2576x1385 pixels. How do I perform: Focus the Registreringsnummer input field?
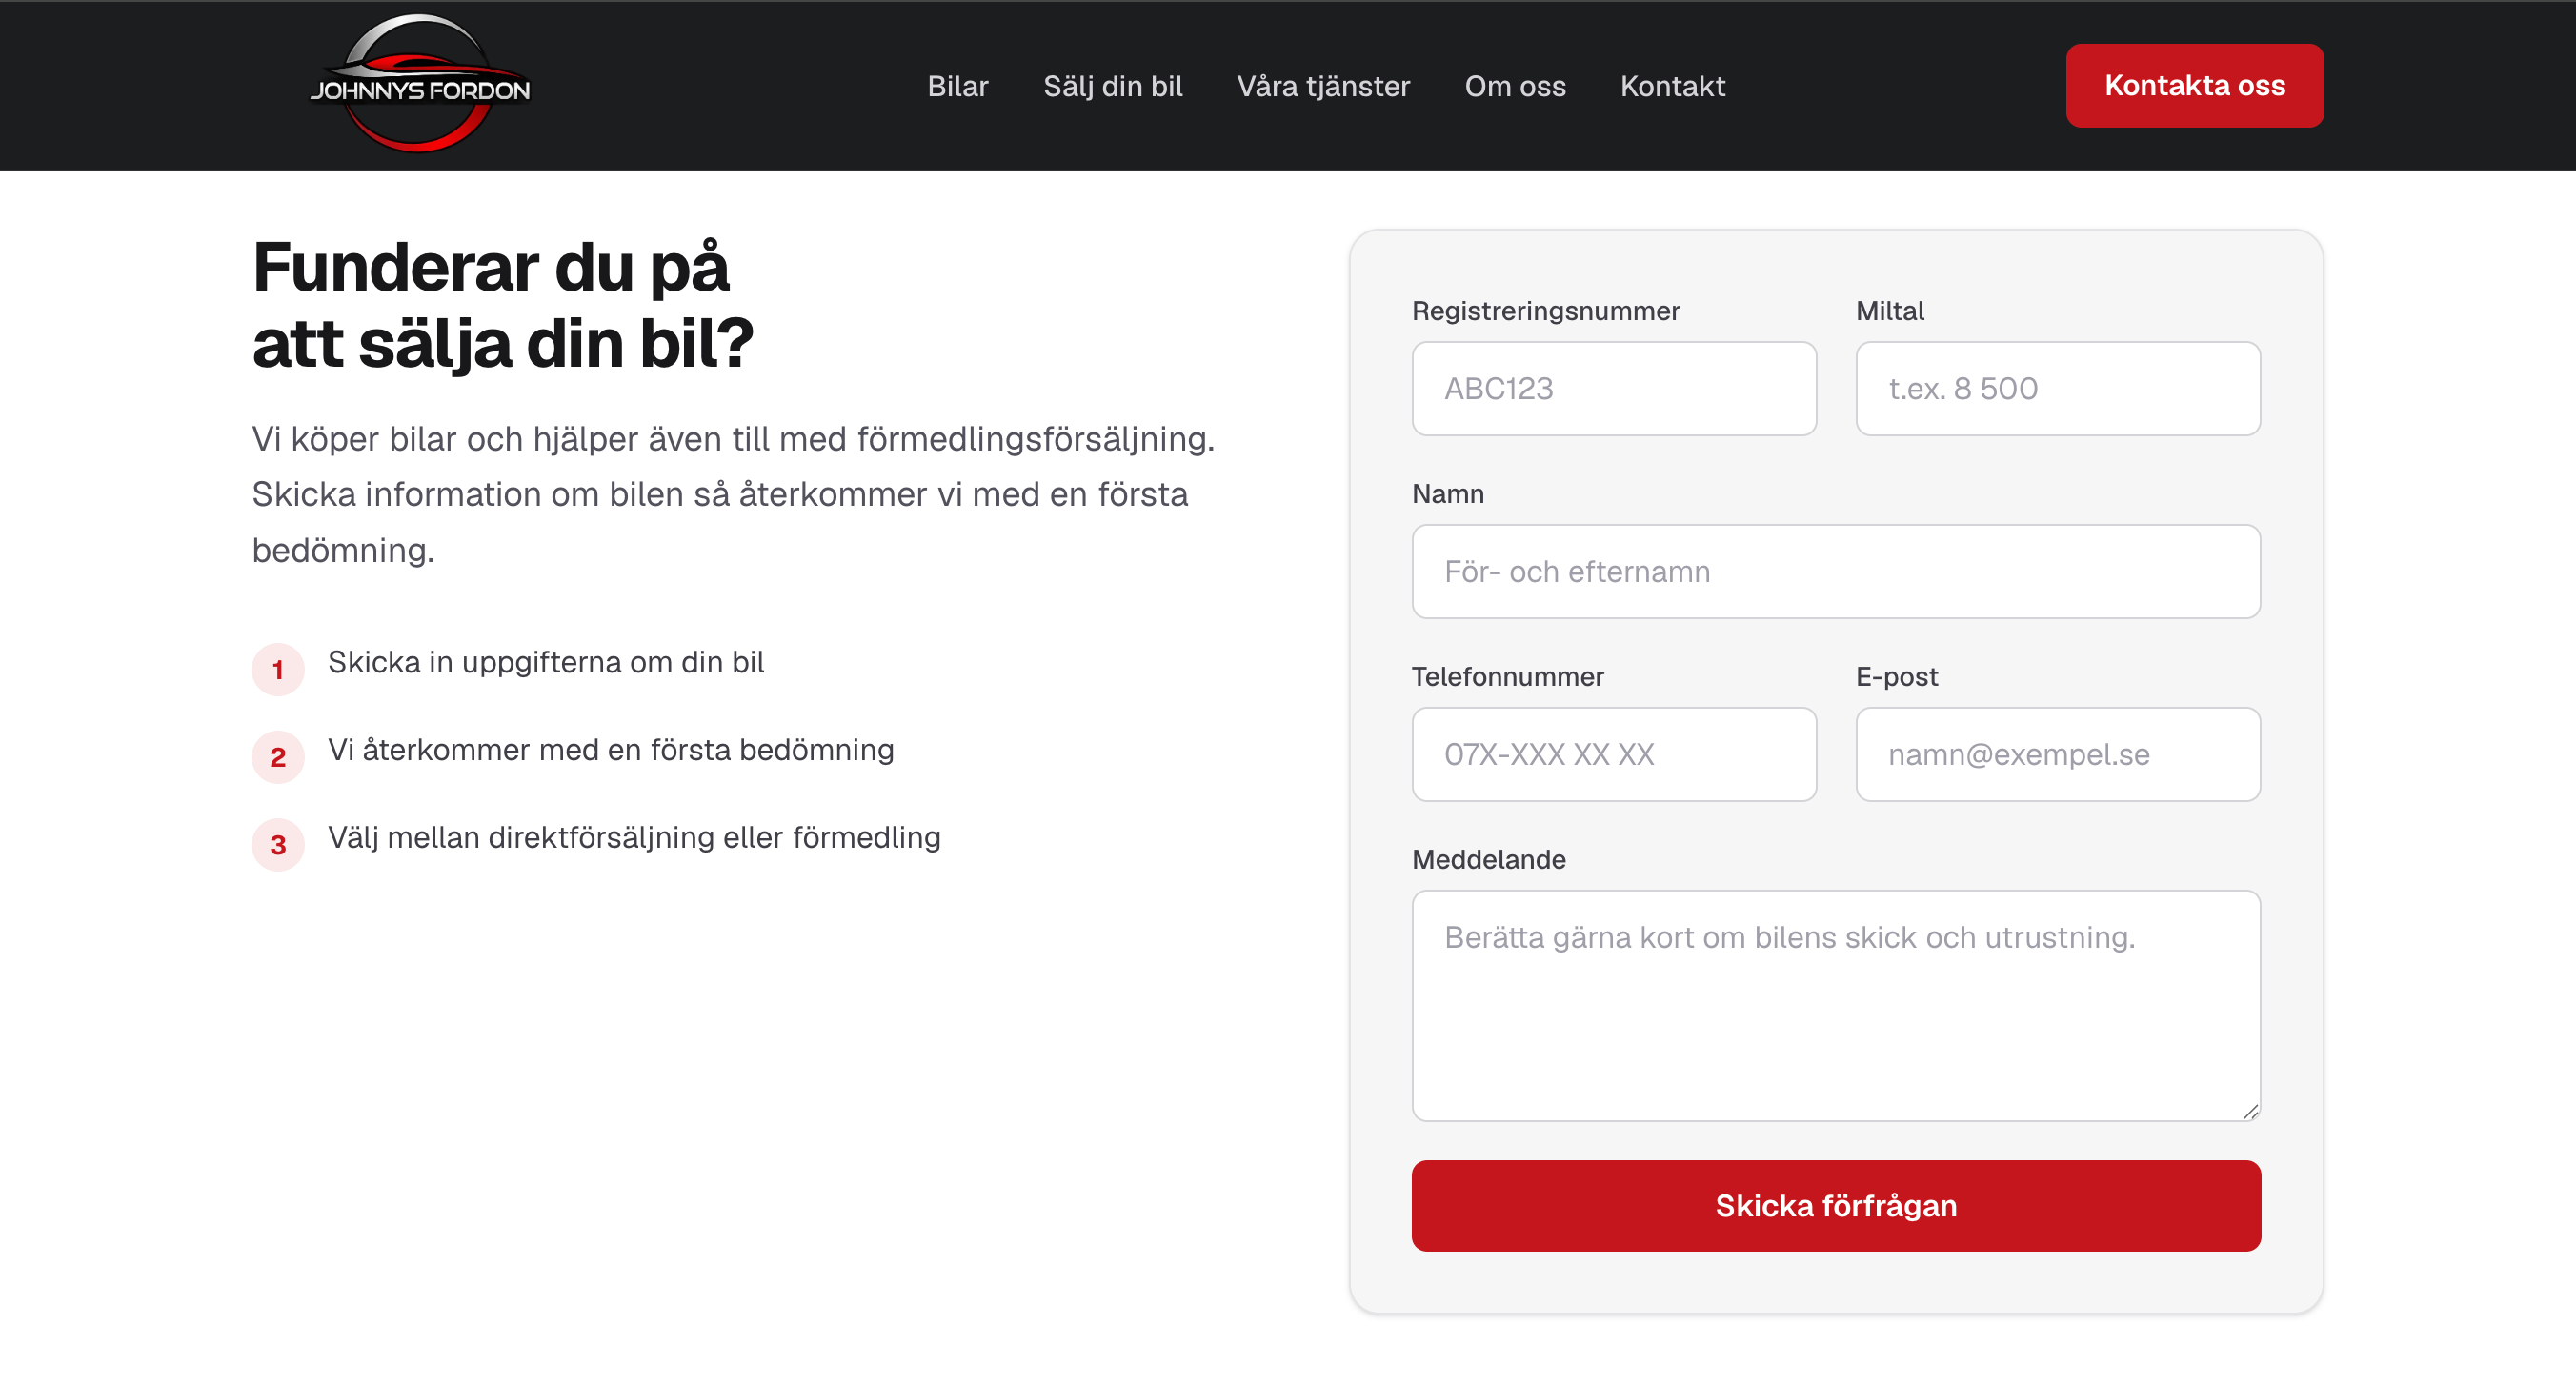tap(1613, 388)
